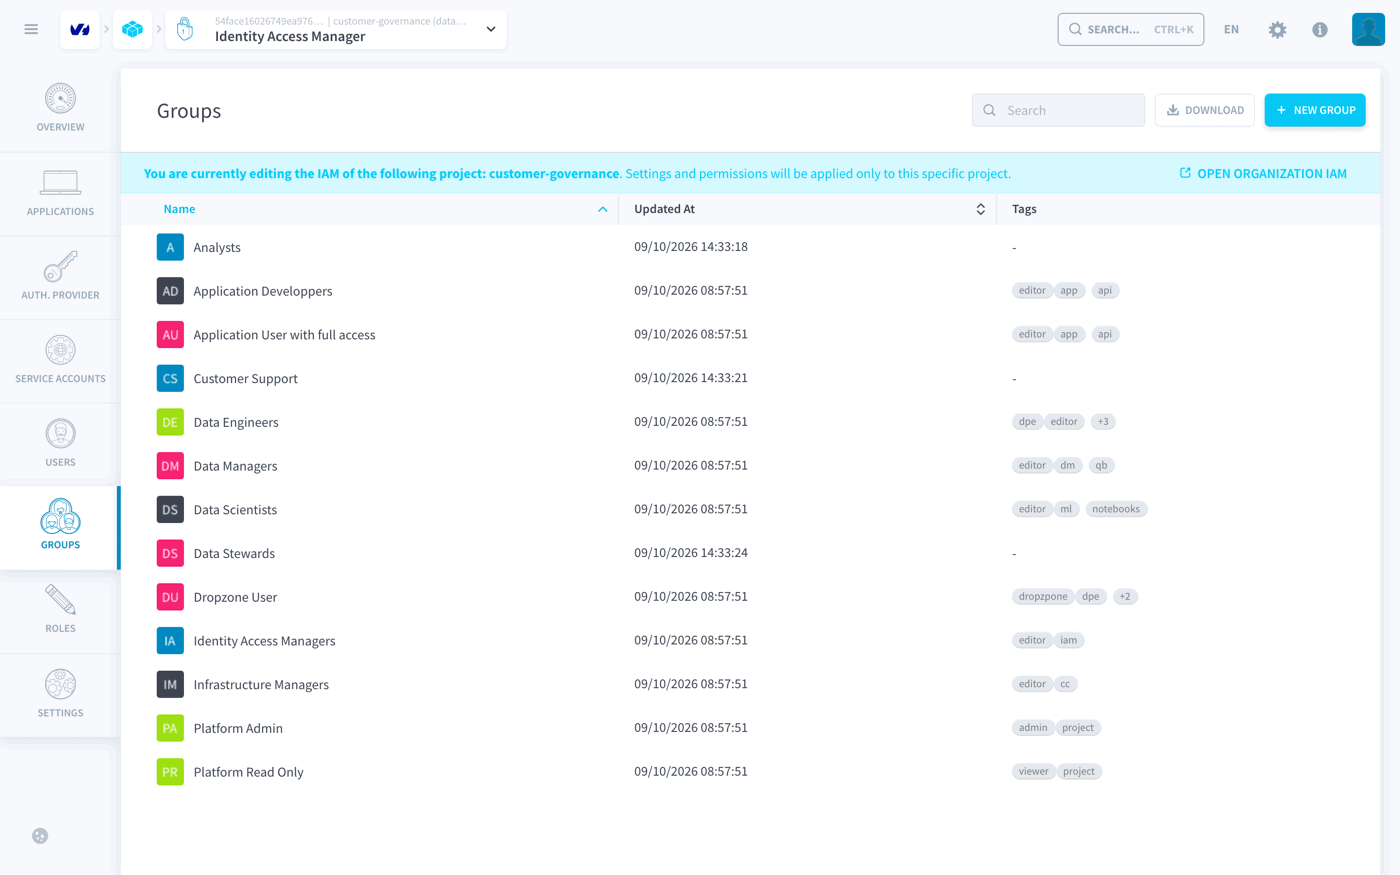1400x875 pixels.
Task: Open the Roles section in sidebar
Action: 60,611
